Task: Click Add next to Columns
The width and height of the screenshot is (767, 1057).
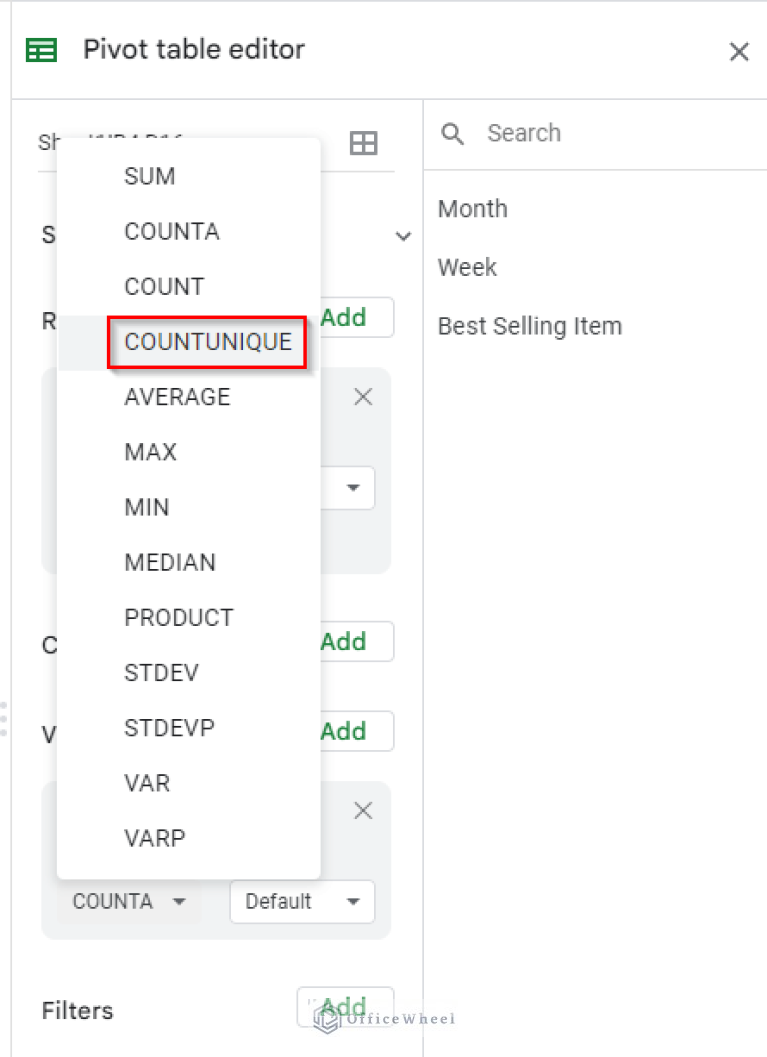Action: [x=345, y=641]
